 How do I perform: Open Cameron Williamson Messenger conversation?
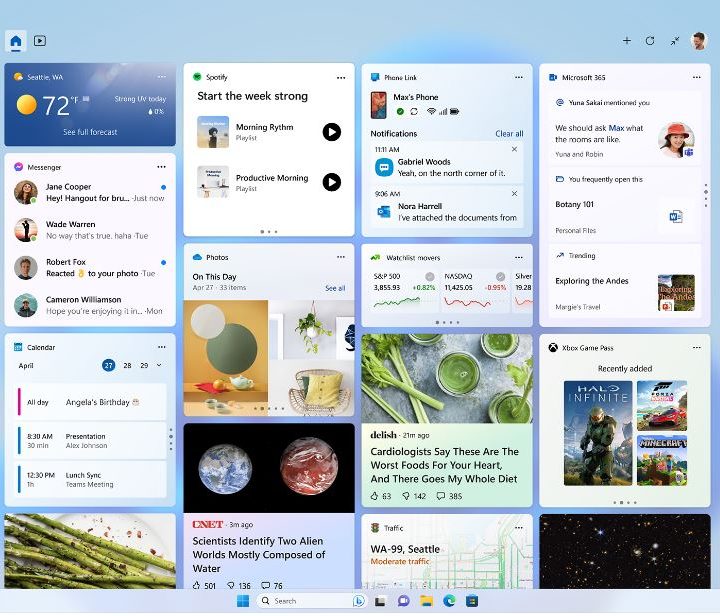(90, 305)
